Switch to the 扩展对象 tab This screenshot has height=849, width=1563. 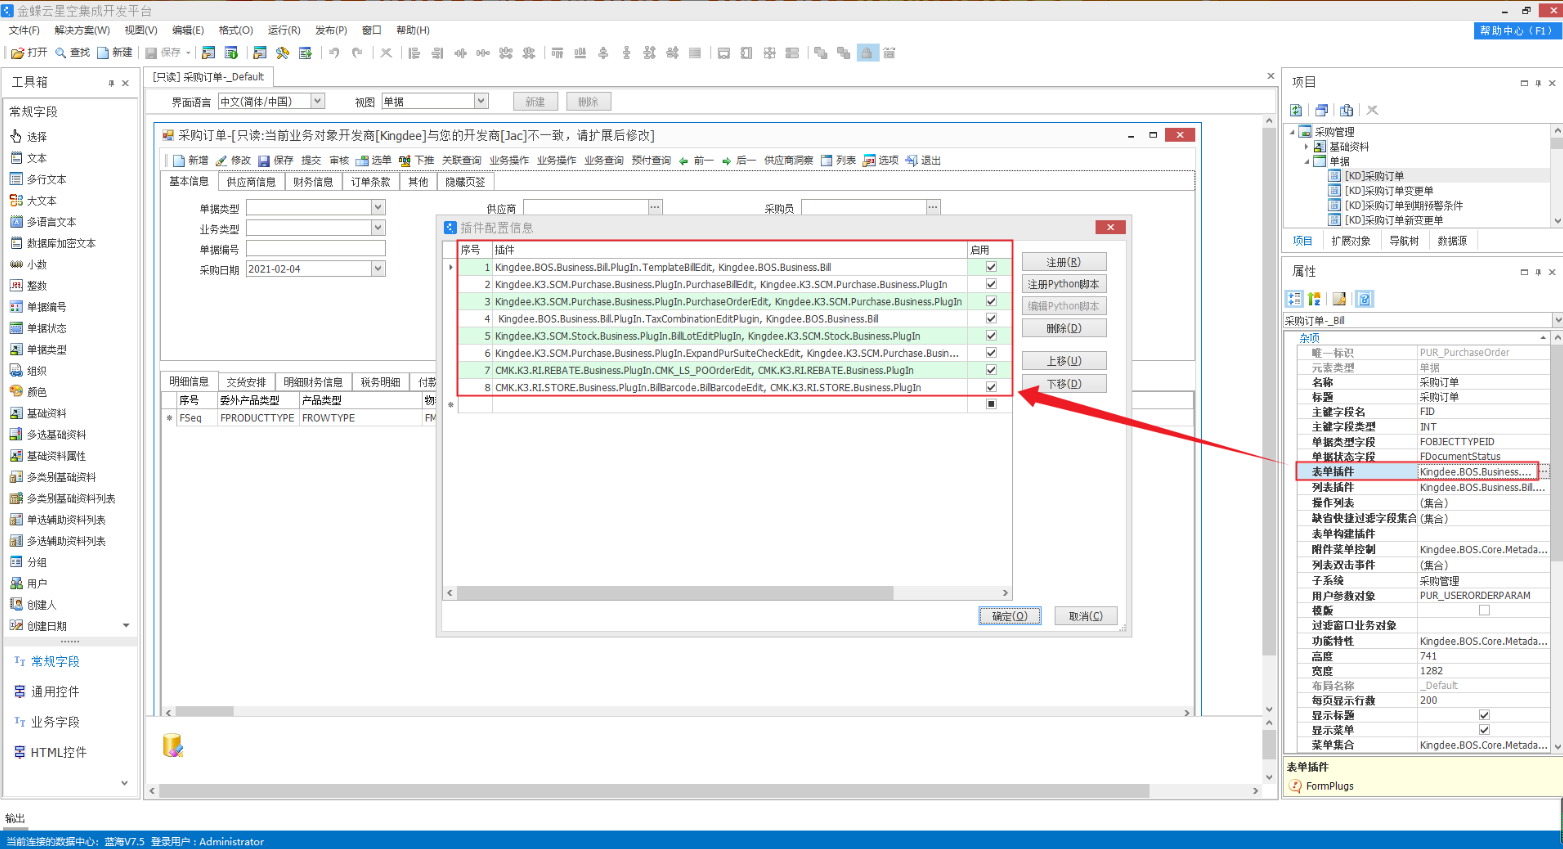(1350, 241)
